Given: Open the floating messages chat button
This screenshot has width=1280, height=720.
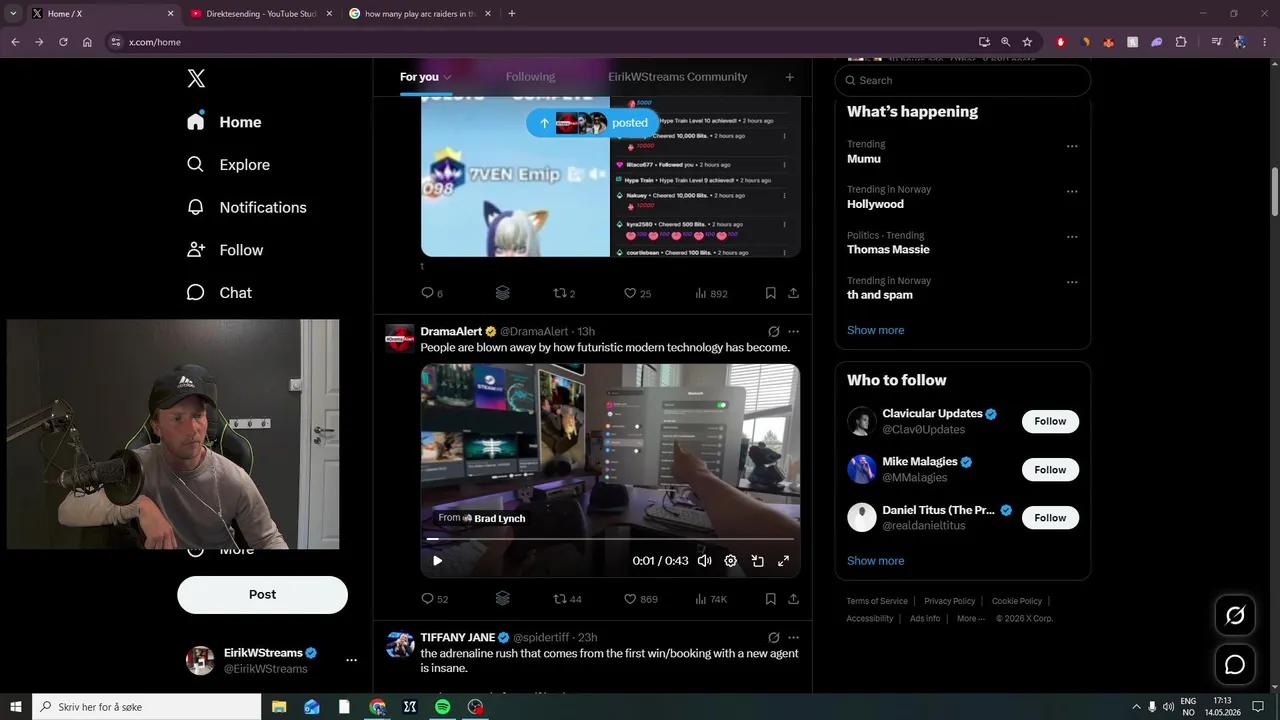Looking at the screenshot, I should coord(1235,664).
